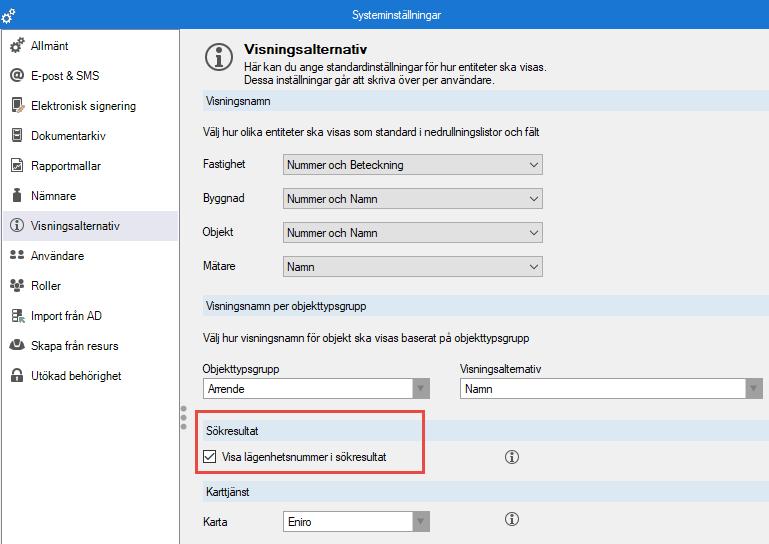769x544 pixels.
Task: Click the large info icon by the Visningsalternativ heading
Action: pyautogui.click(x=219, y=57)
